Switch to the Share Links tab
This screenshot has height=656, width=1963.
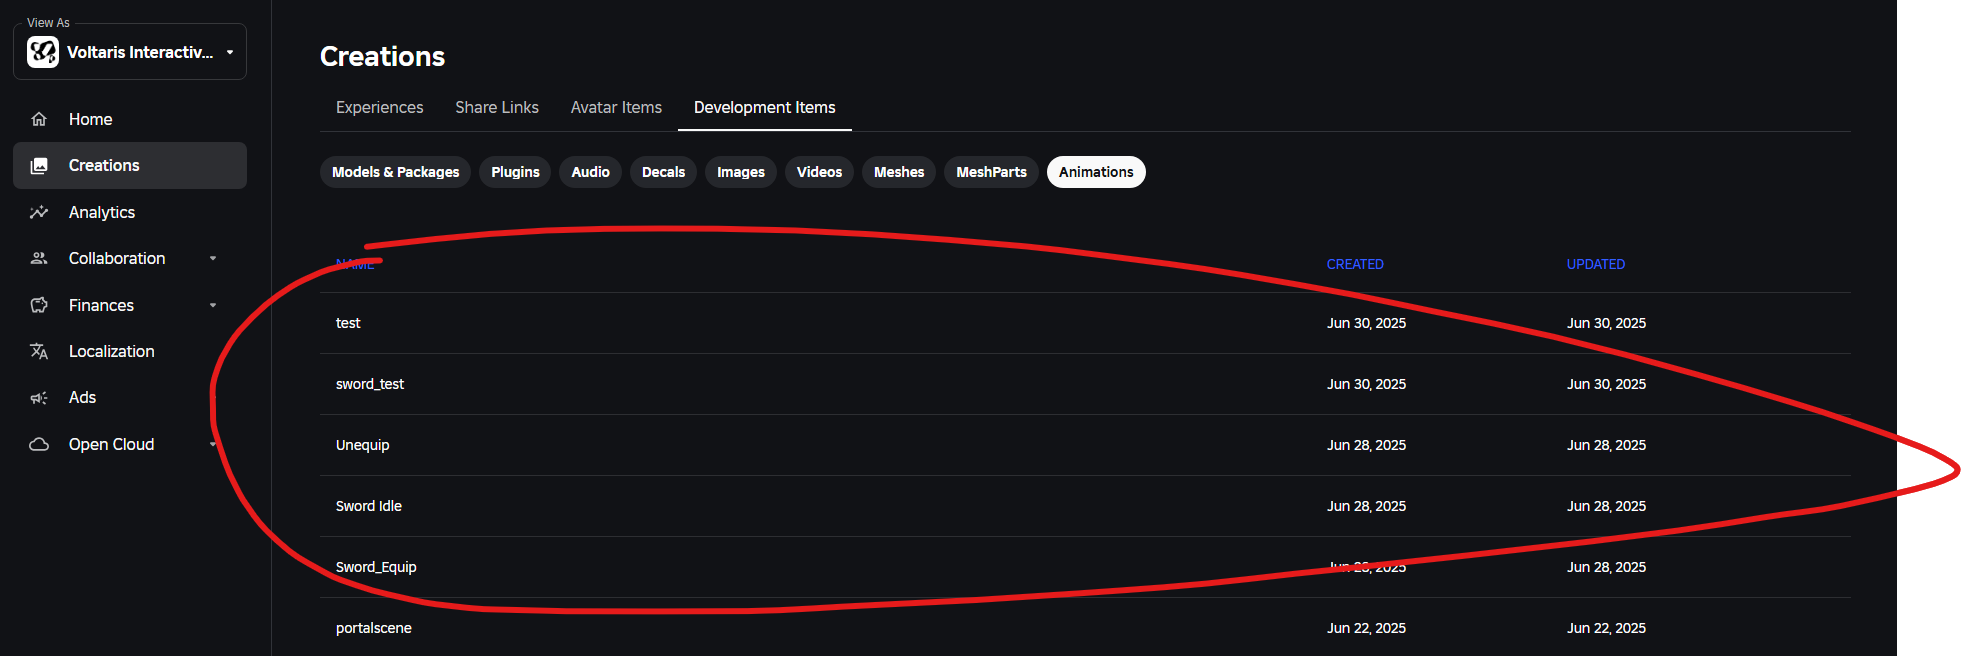pyautogui.click(x=497, y=107)
